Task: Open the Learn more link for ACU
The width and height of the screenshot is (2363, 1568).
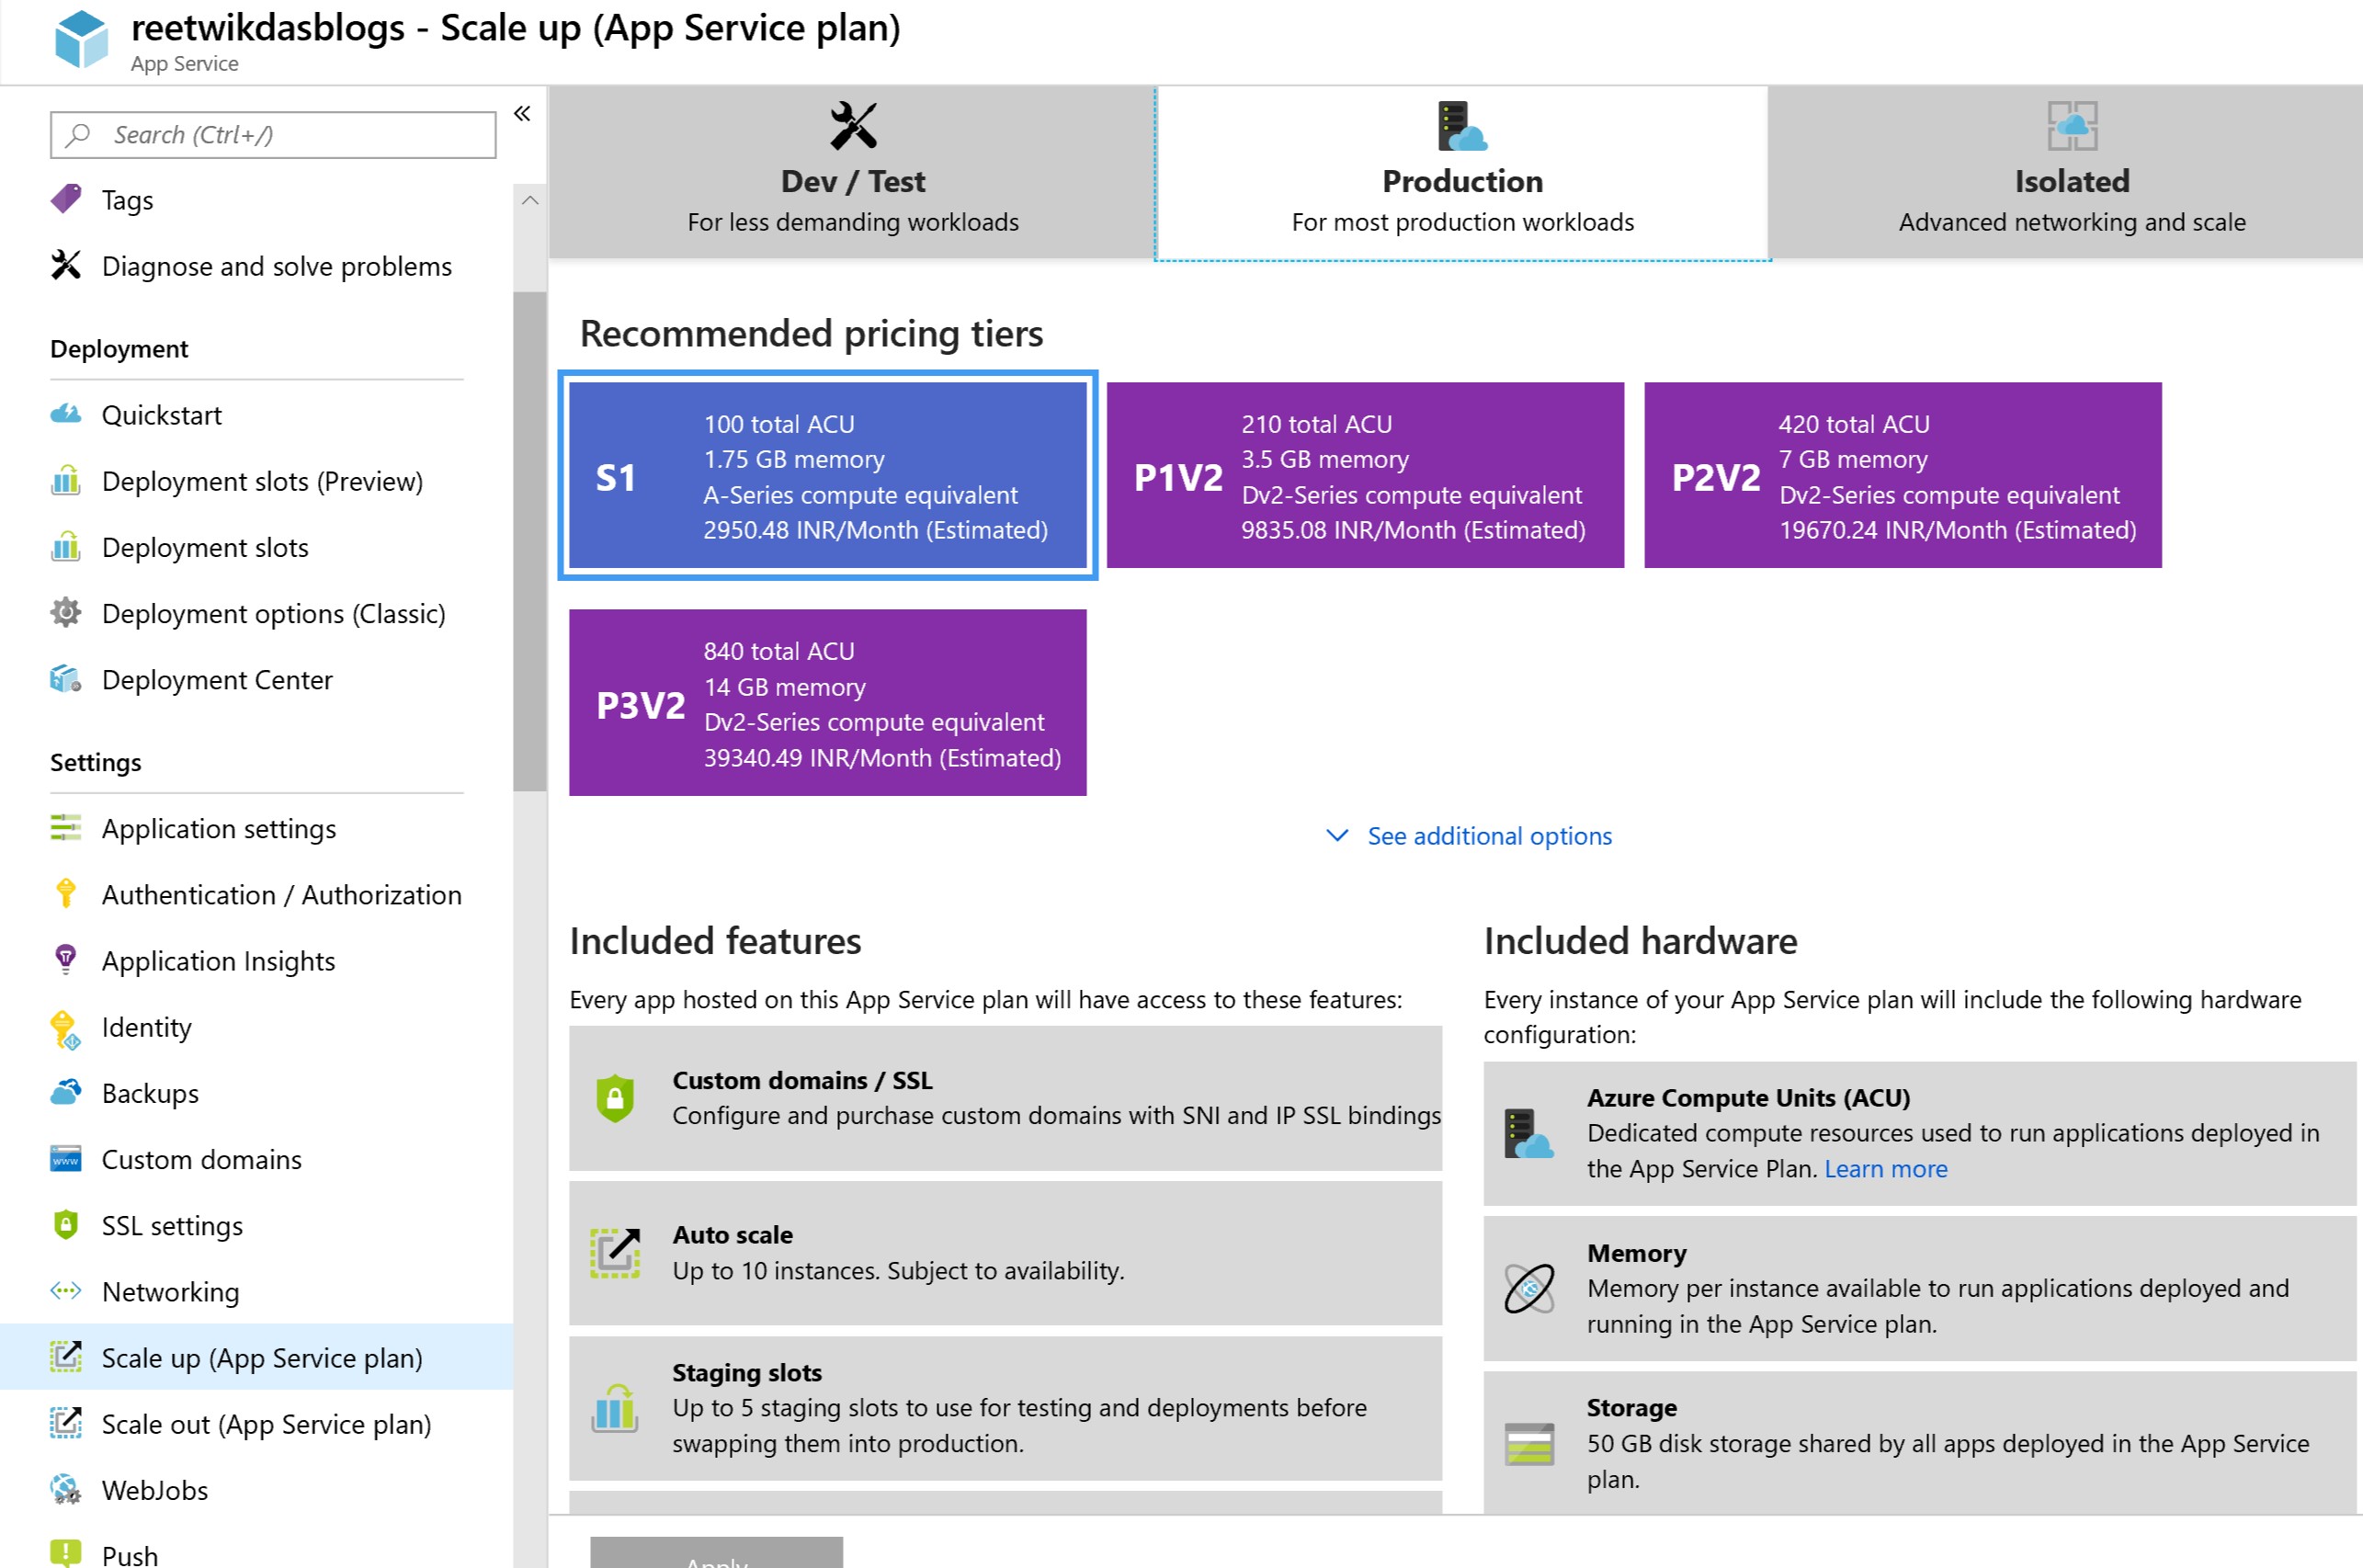Action: point(1885,1168)
